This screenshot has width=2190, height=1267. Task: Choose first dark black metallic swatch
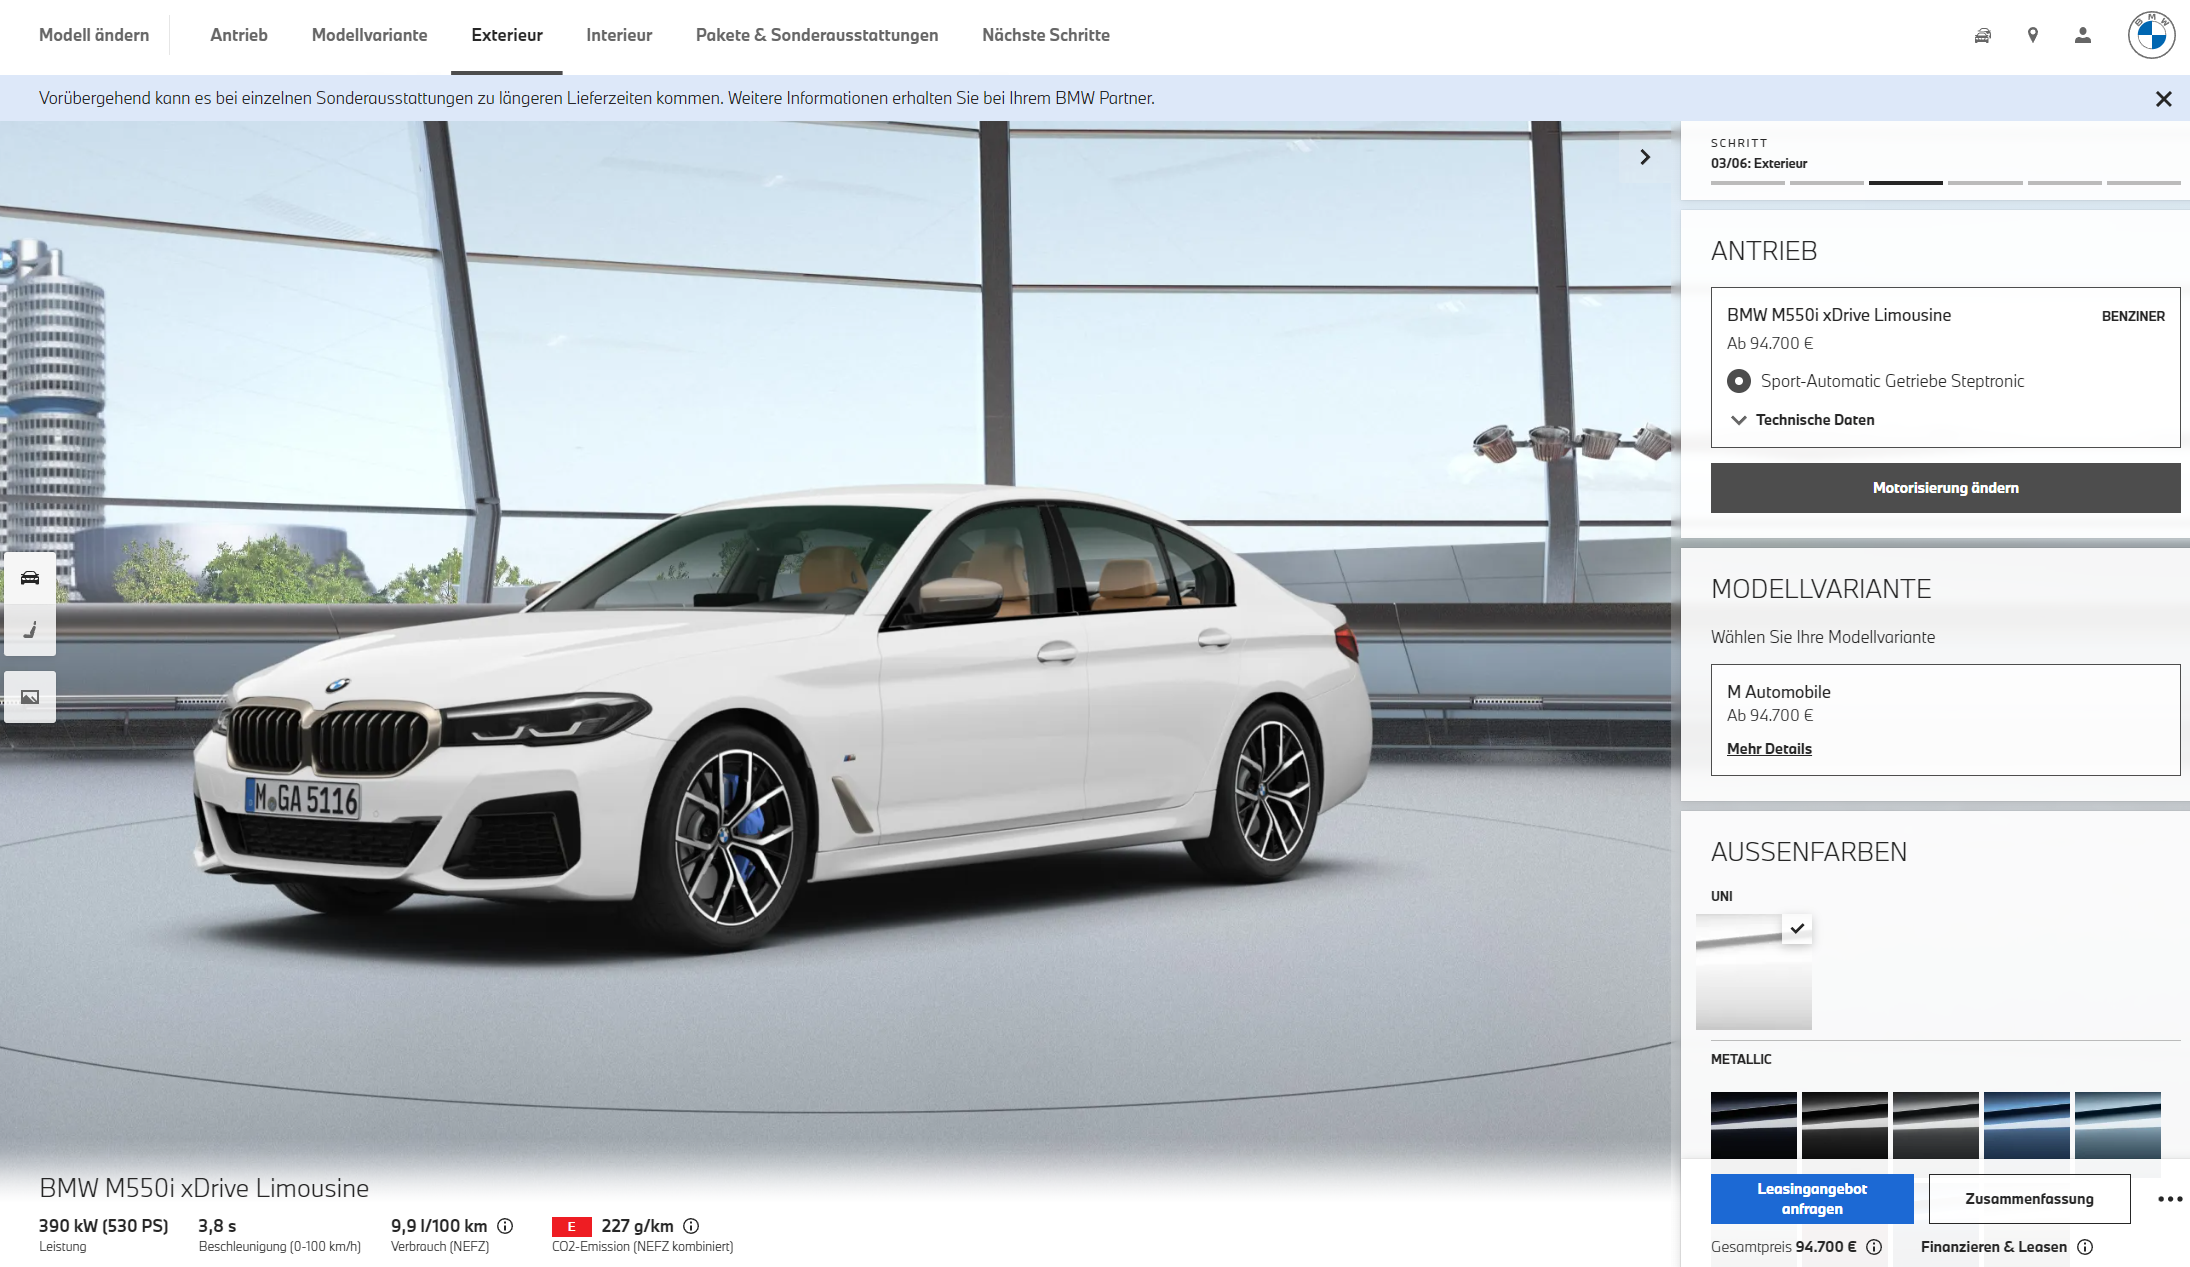click(1754, 1126)
